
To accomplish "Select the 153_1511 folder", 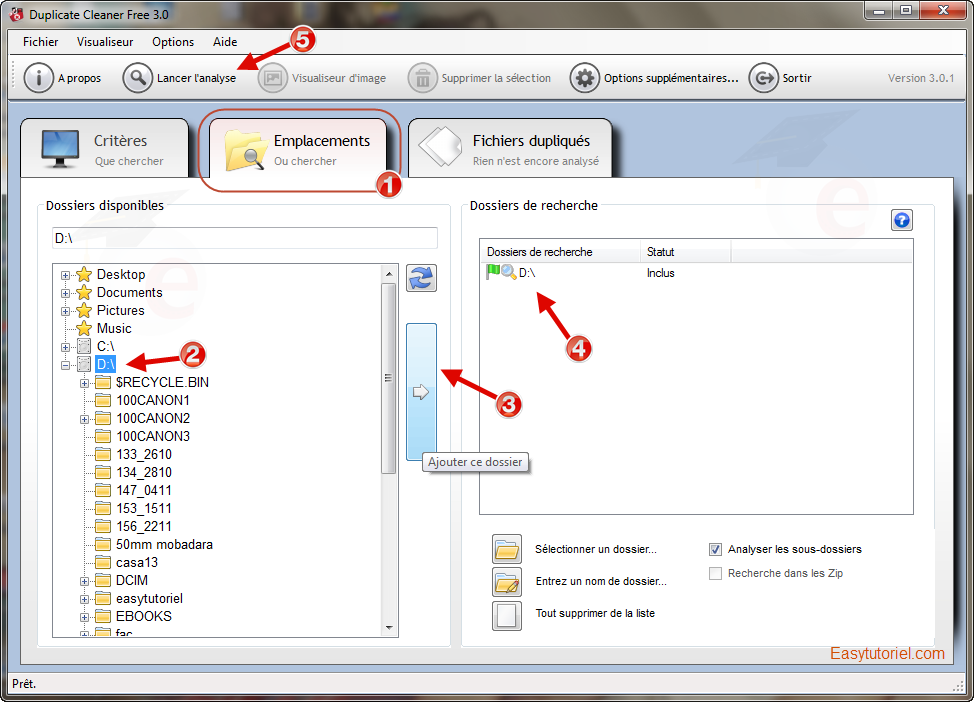I will 144,508.
